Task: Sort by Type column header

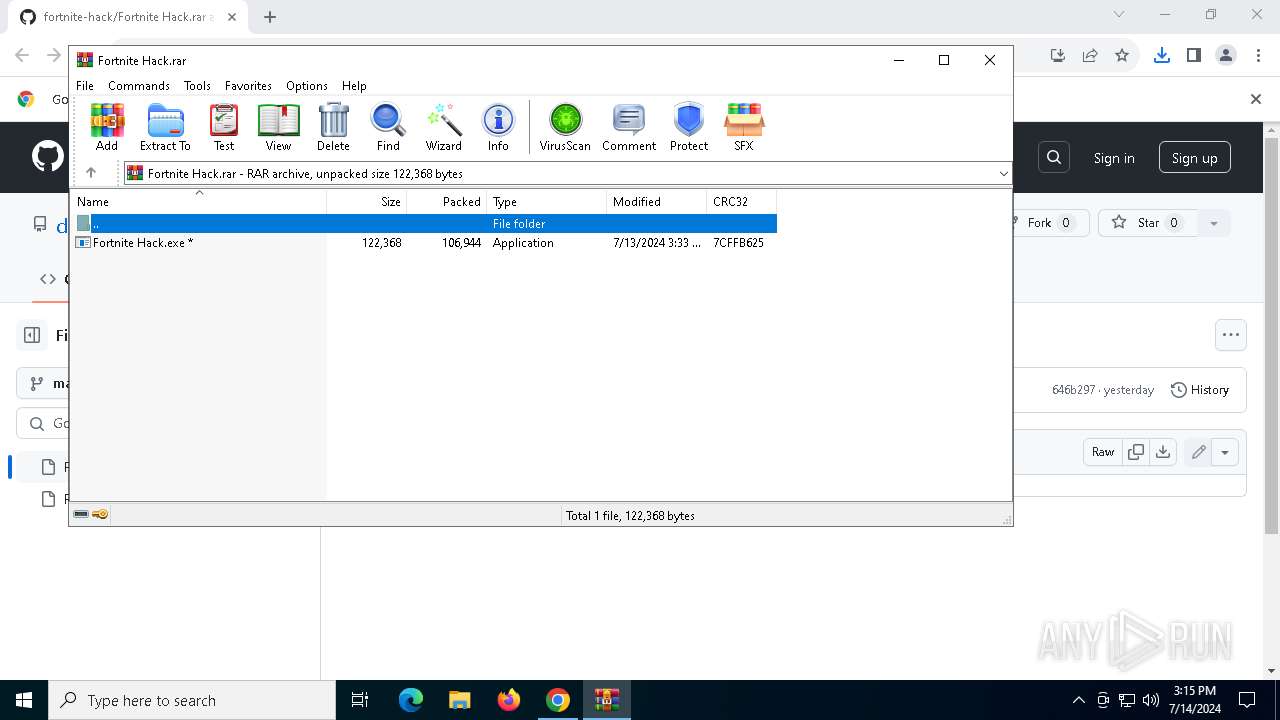Action: pyautogui.click(x=547, y=201)
